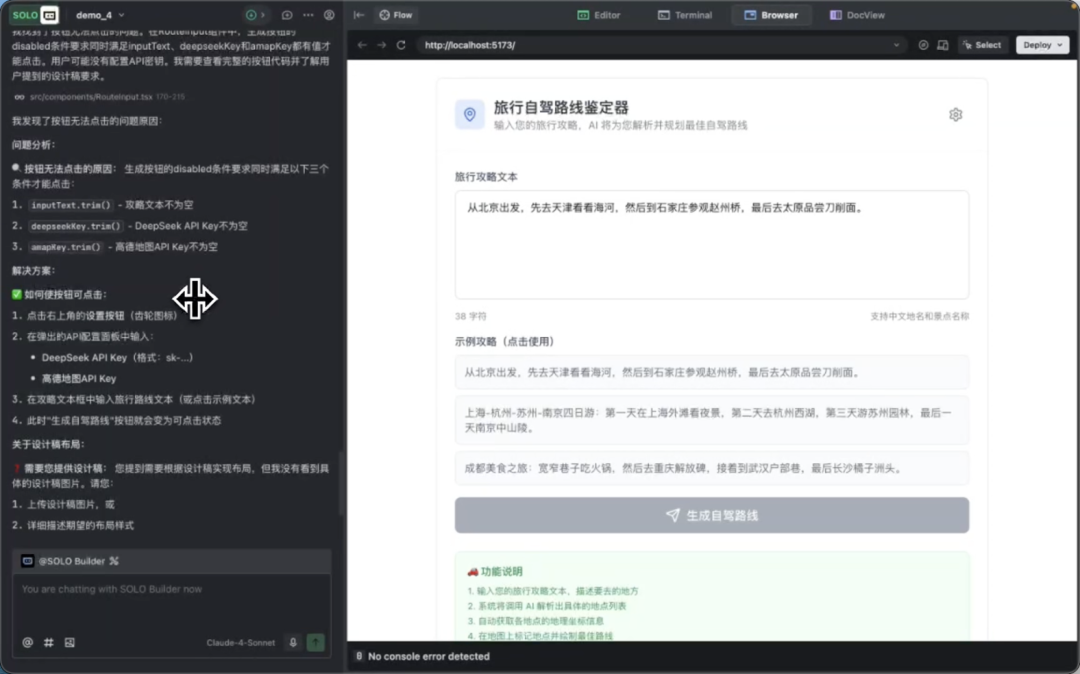Select the Browser tab
Viewport: 1080px width, 674px height.
(771, 15)
